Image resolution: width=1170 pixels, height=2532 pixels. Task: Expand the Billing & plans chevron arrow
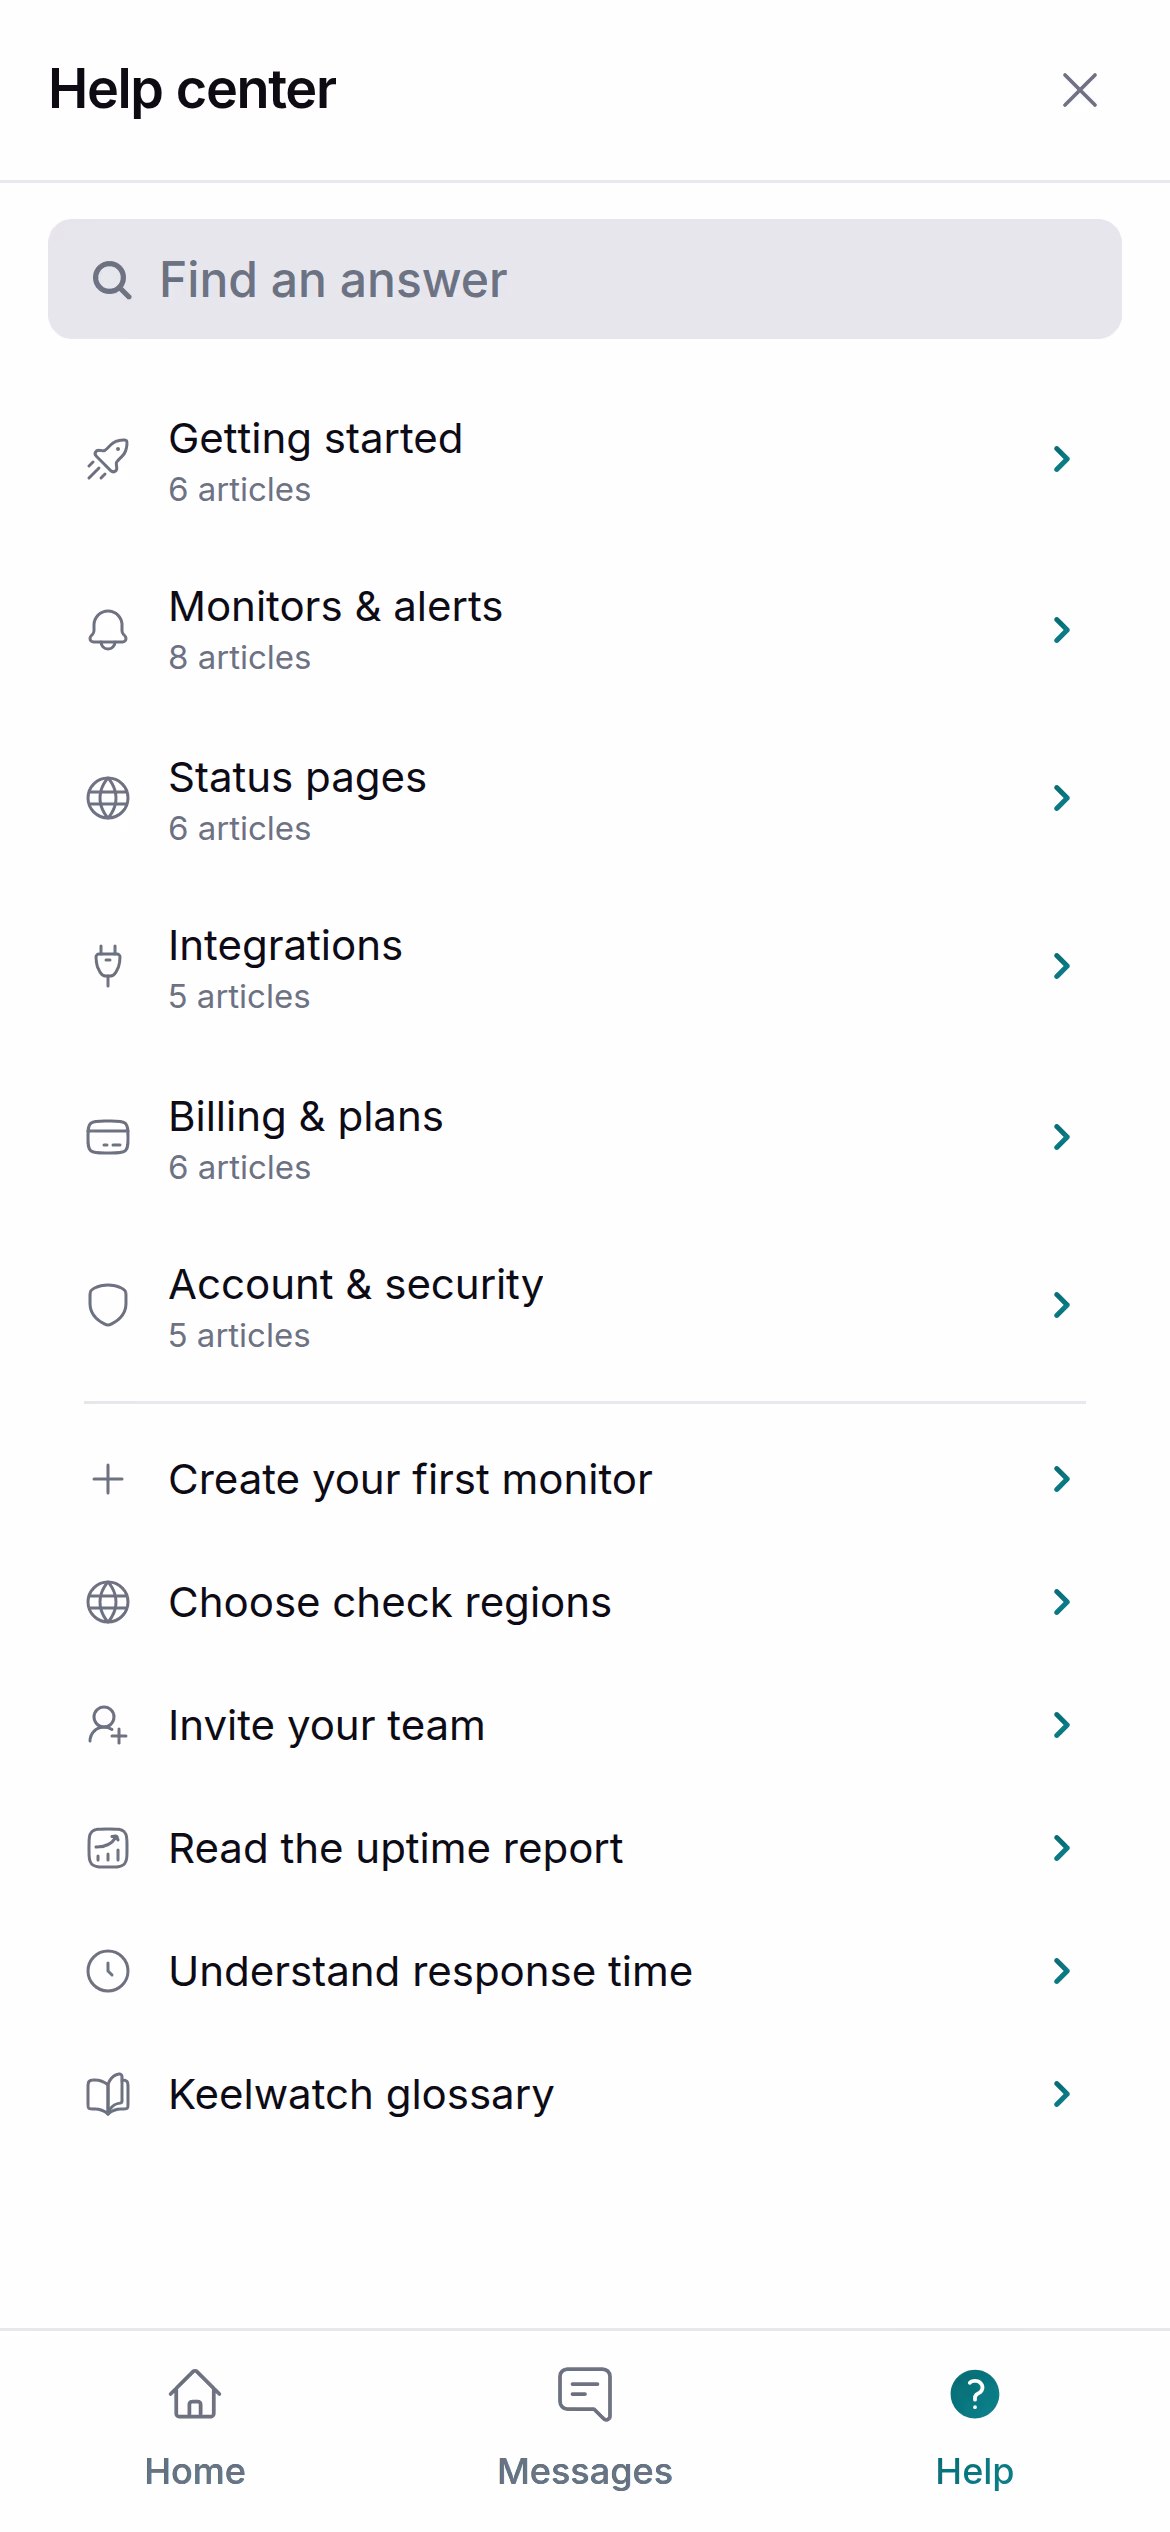pyautogui.click(x=1062, y=1137)
